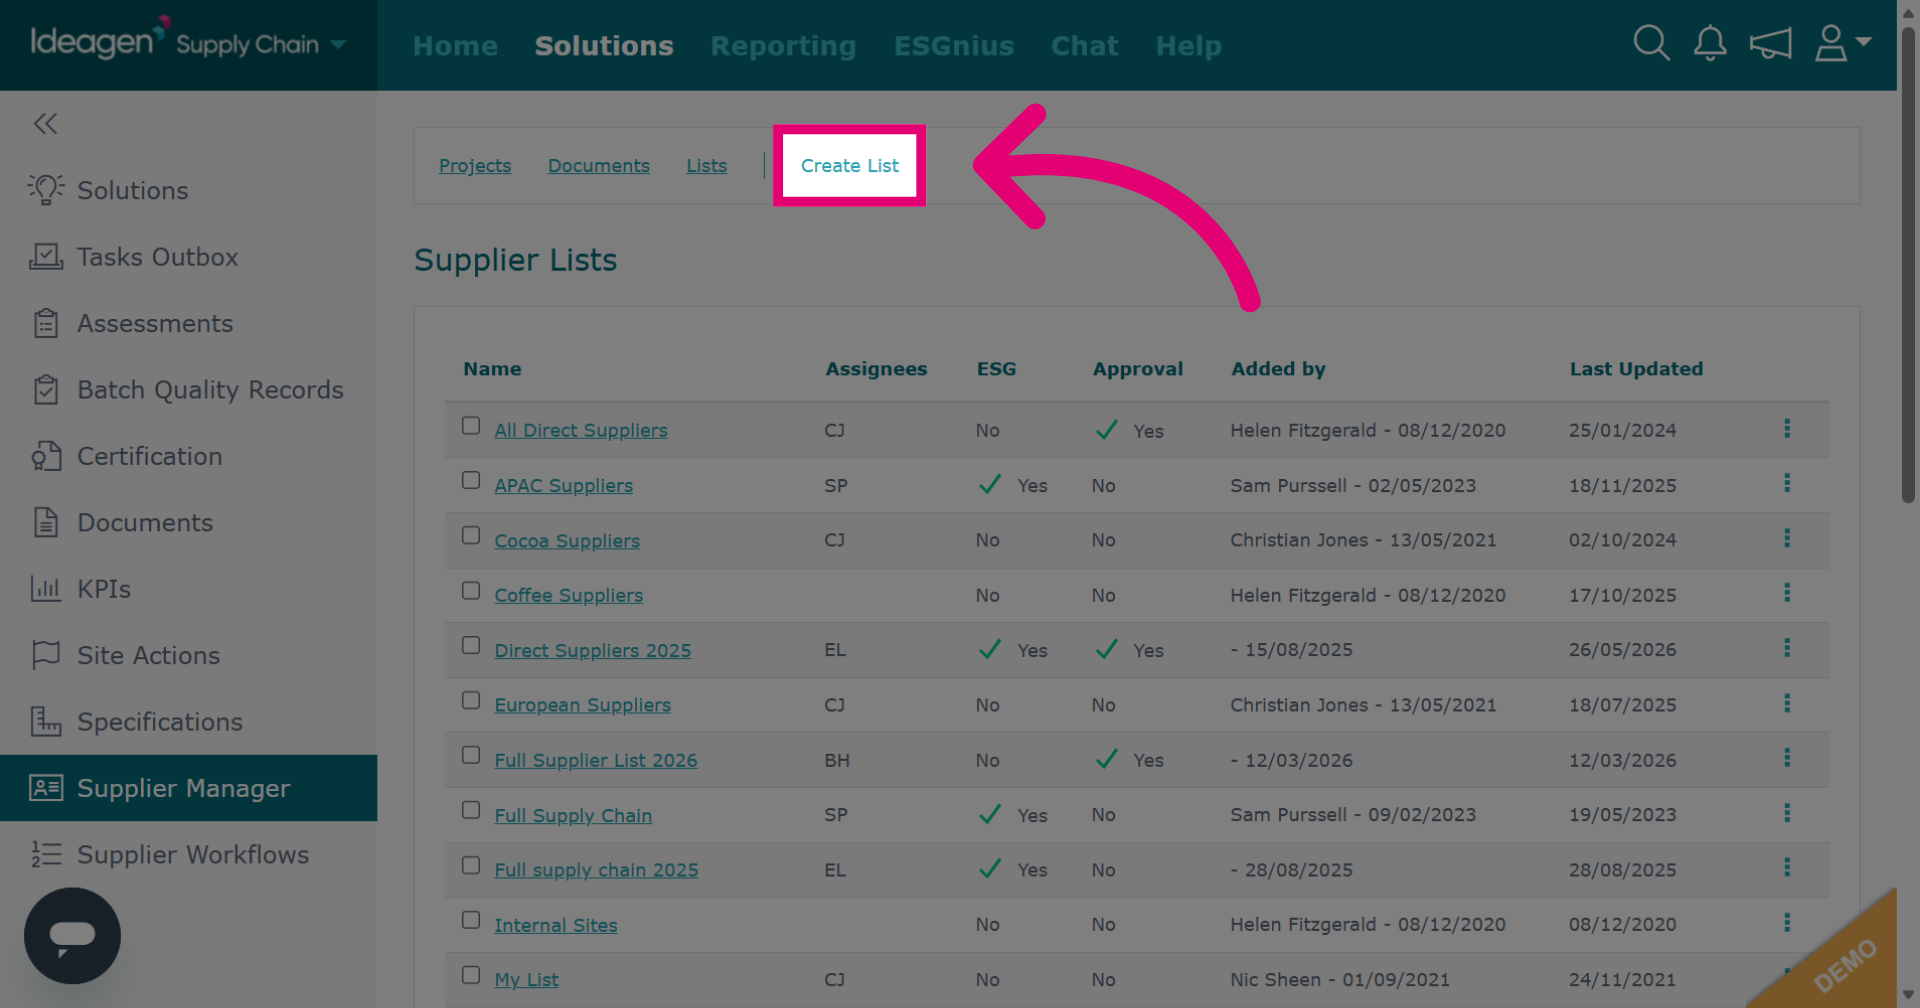Open Help in top navigation
This screenshot has height=1008, width=1920.
pyautogui.click(x=1188, y=46)
